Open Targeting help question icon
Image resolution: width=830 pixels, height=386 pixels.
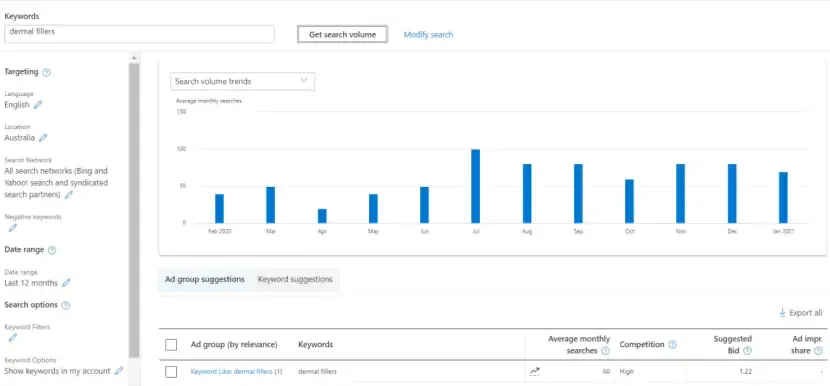pos(46,73)
